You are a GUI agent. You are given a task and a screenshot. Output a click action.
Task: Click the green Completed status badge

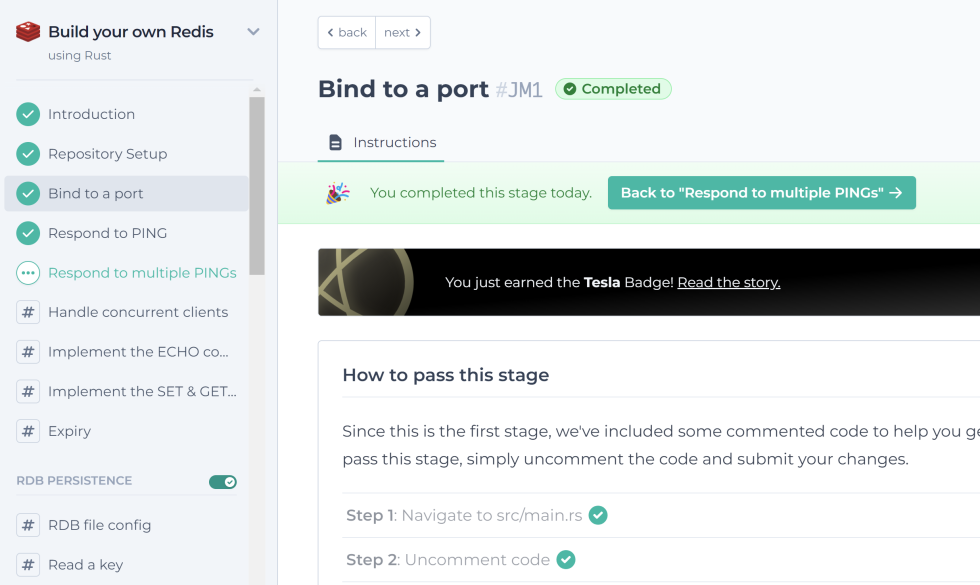coord(613,89)
